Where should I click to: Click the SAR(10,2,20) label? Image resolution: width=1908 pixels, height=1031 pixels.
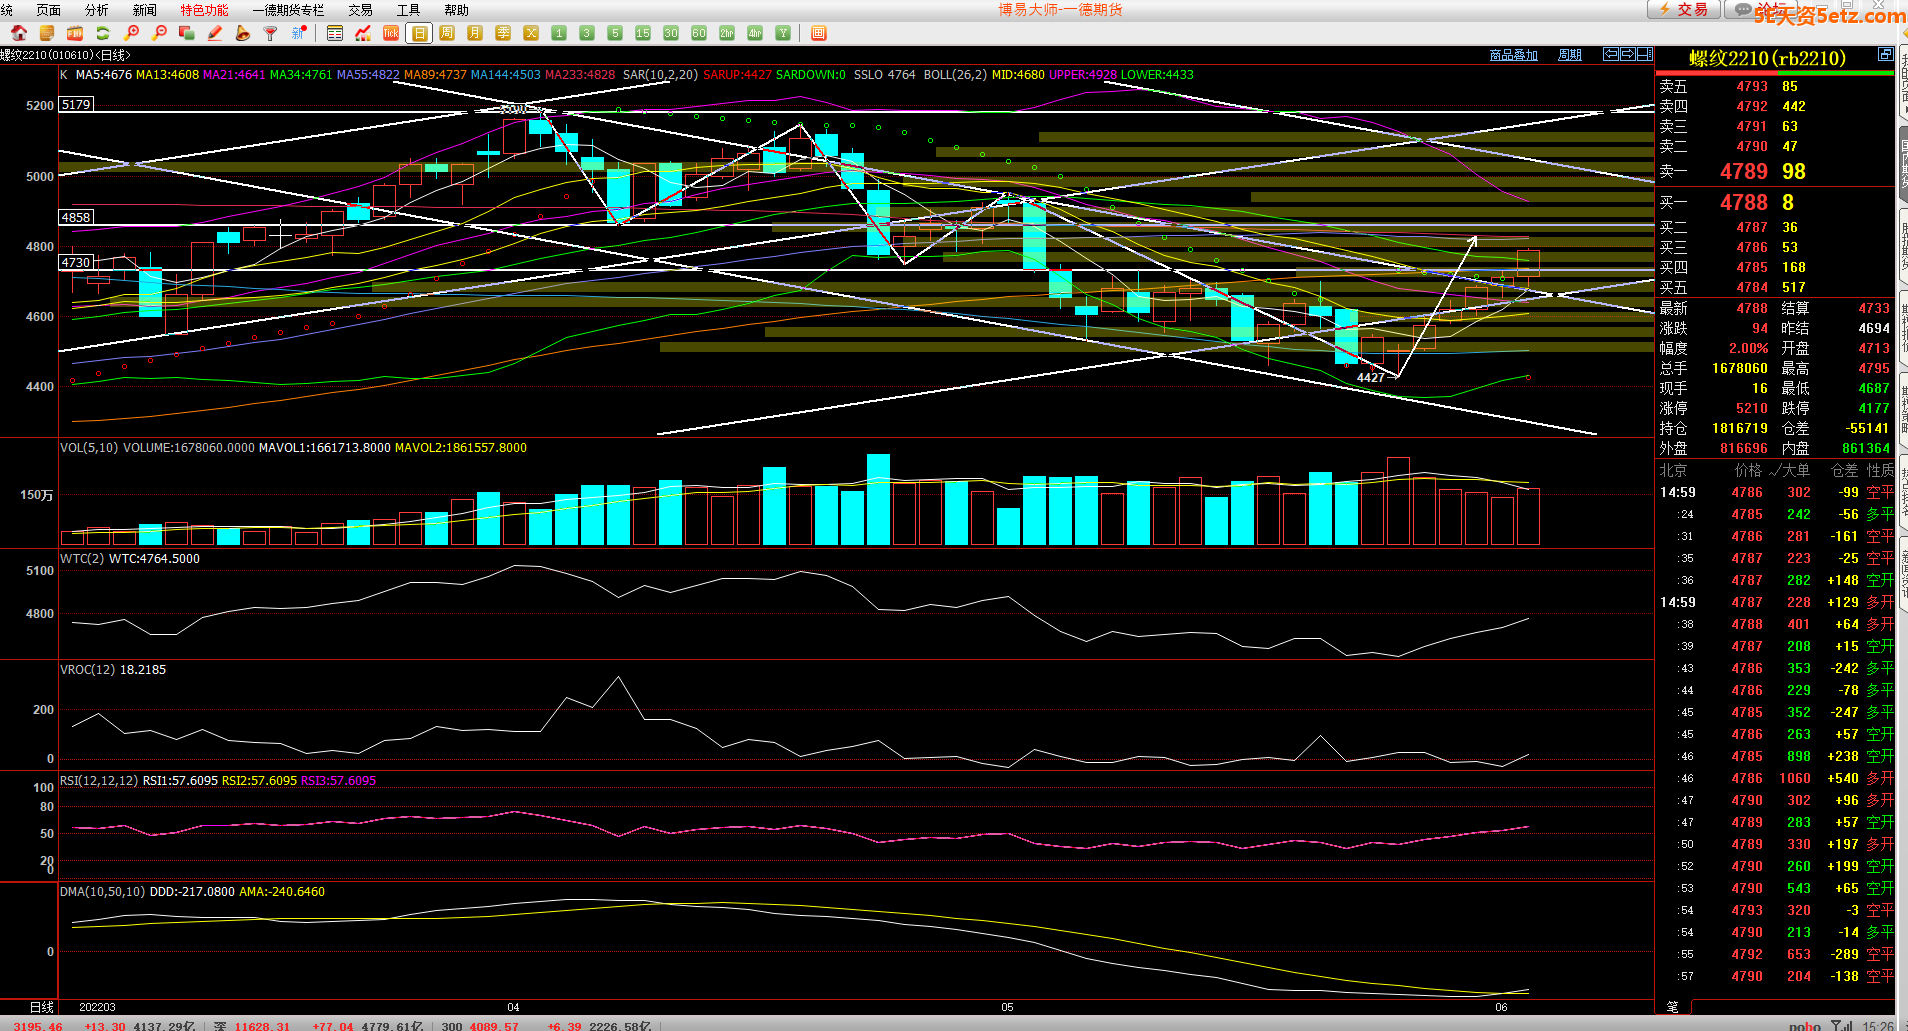click(x=660, y=75)
